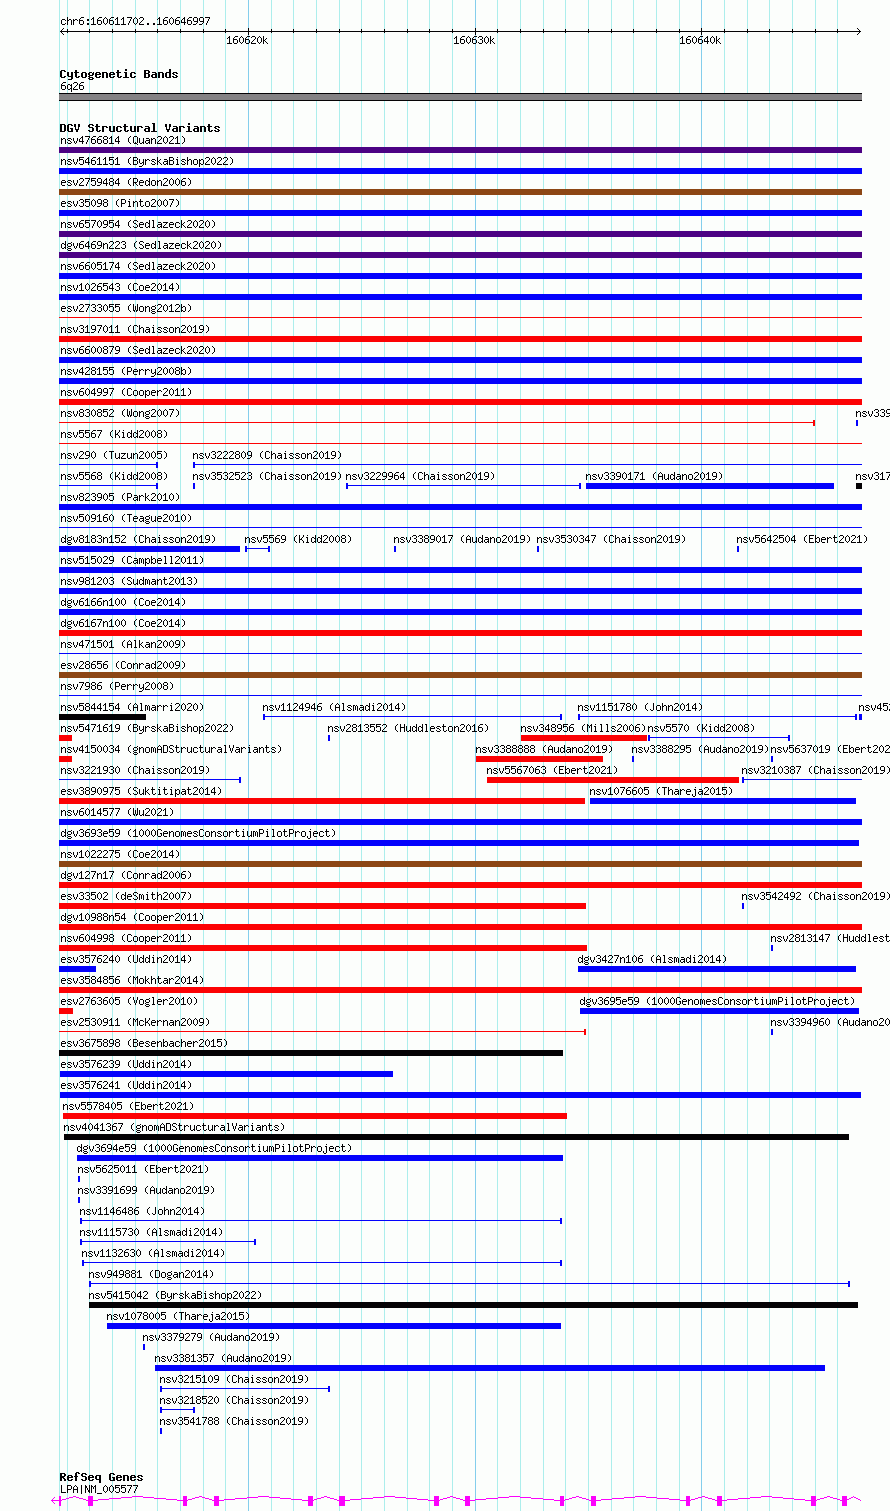Open variant esv3675898 (Besenbacher2015)
890x1511 pixels.
pyautogui.click(x=143, y=1043)
